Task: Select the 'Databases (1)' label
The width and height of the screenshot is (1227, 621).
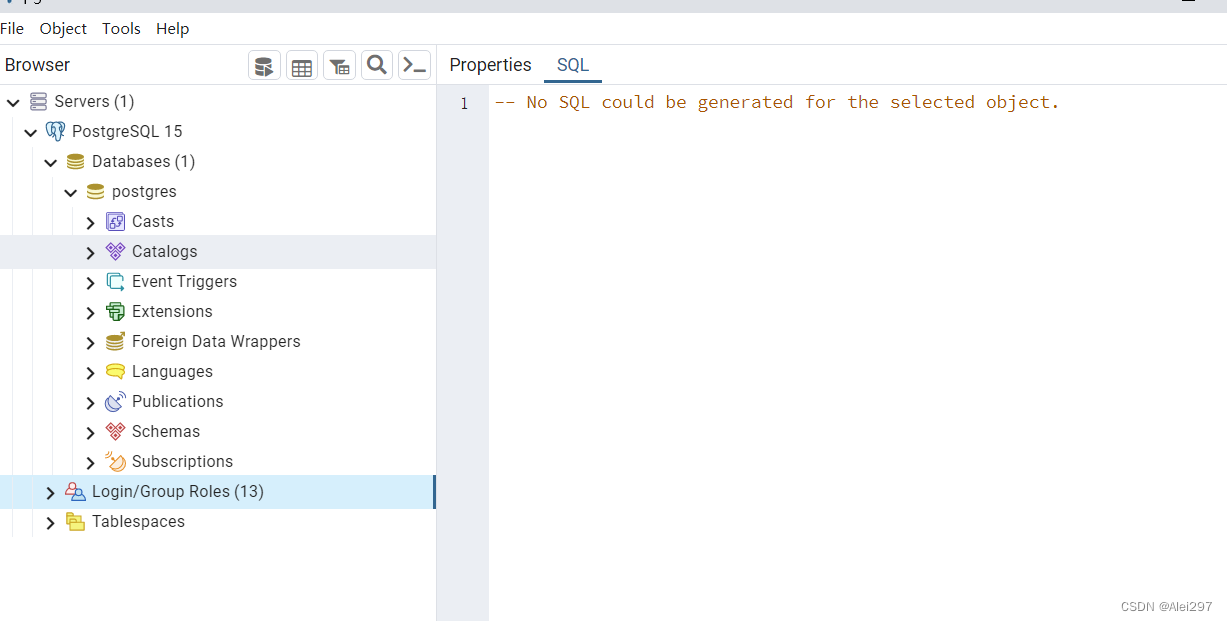Action: pyautogui.click(x=143, y=162)
